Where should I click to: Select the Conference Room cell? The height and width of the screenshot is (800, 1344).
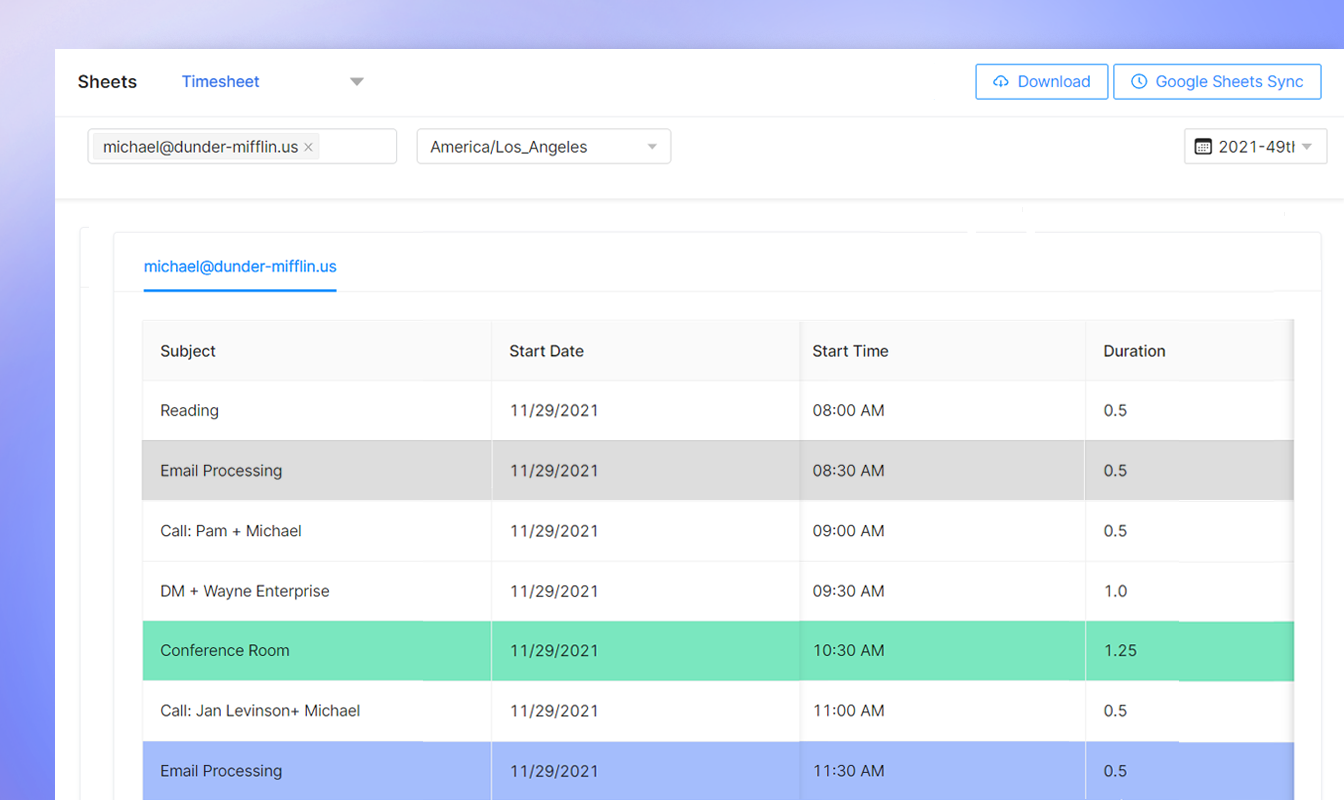(317, 651)
